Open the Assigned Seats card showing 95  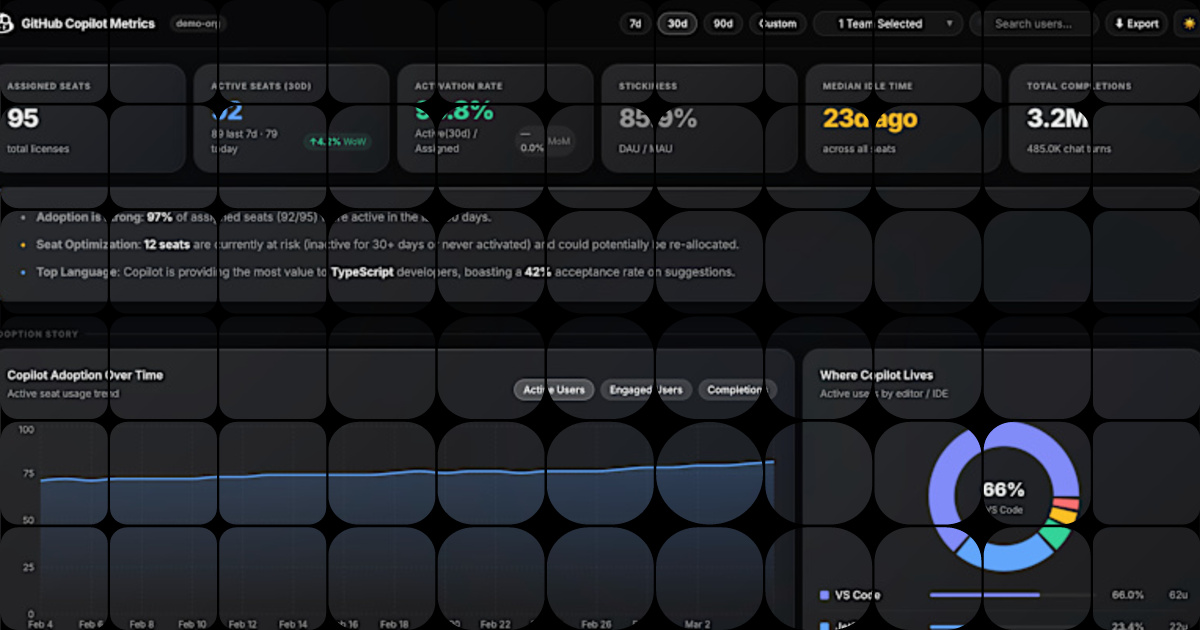tap(90, 119)
